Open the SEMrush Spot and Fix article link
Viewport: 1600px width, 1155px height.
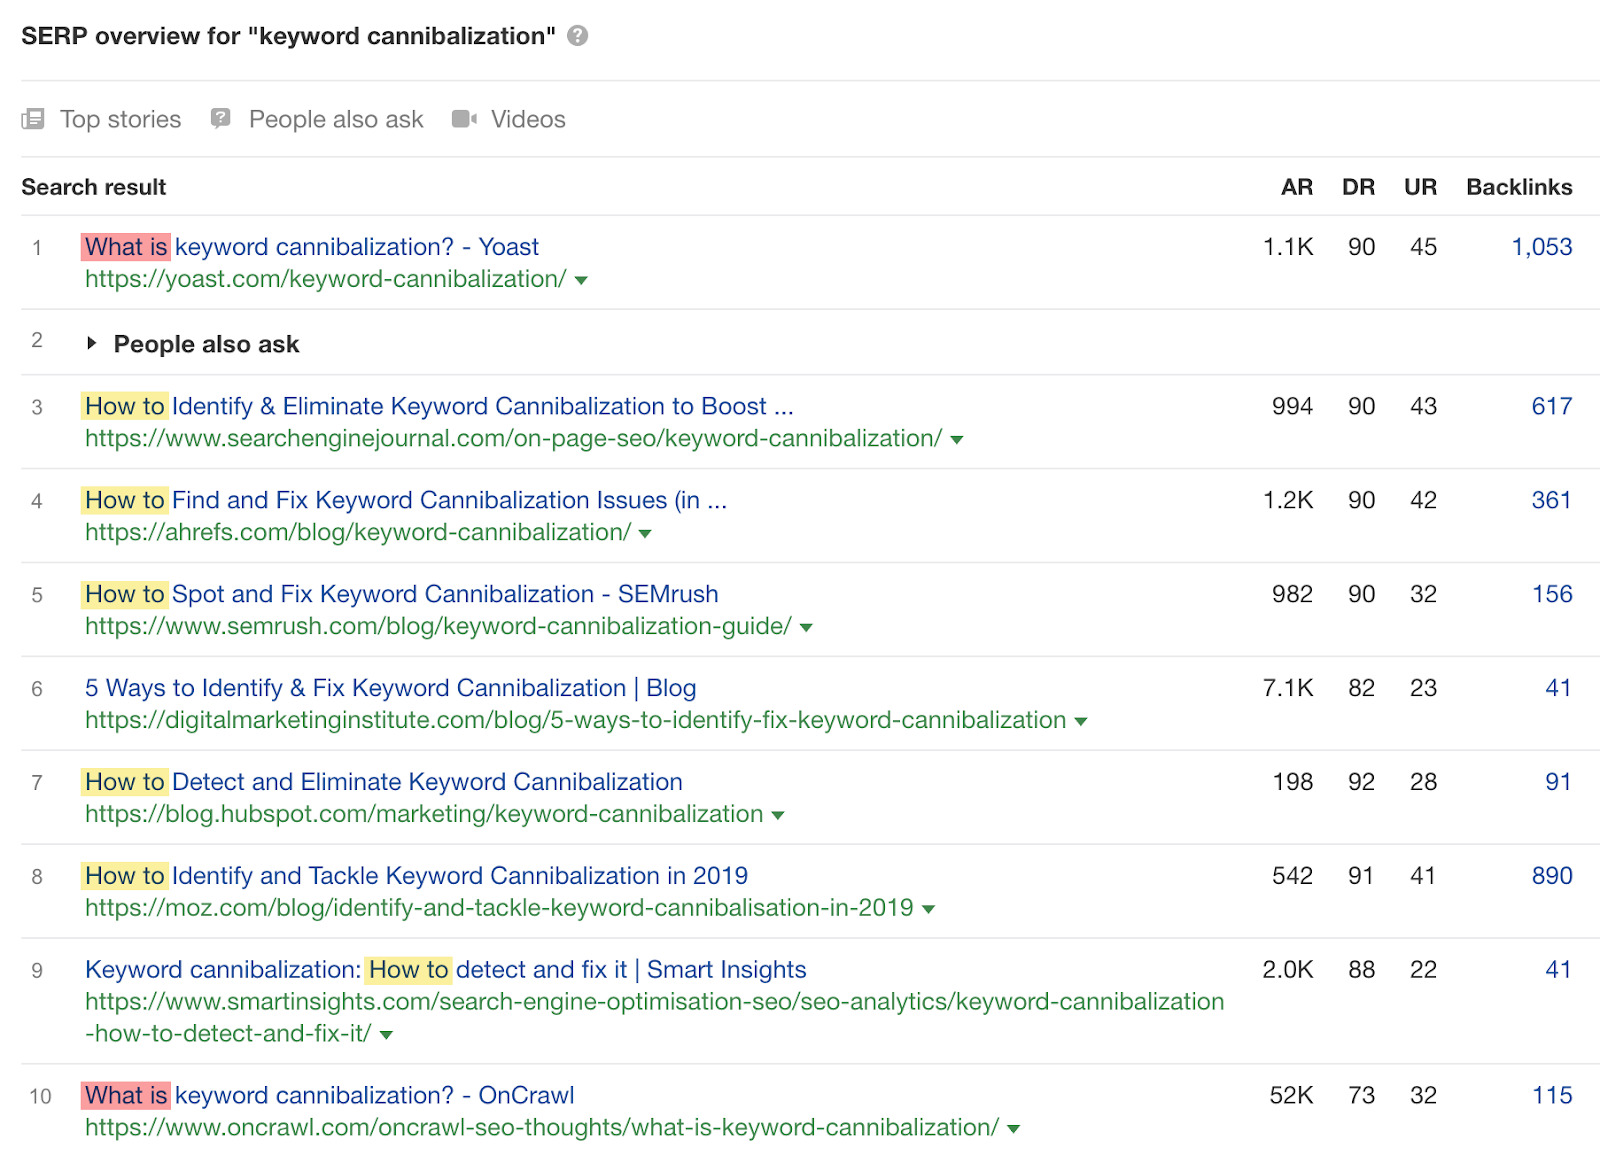click(400, 593)
